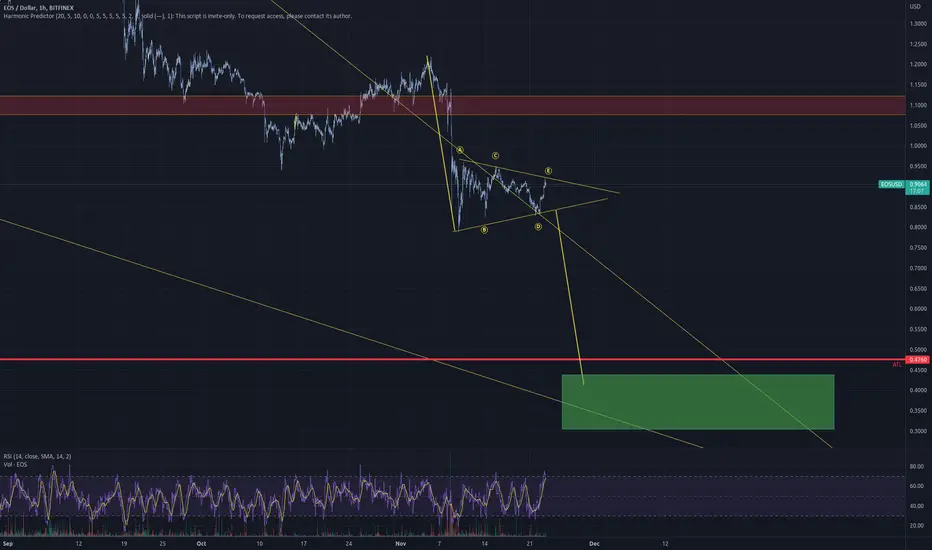Click the 0.5000 level on price axis
Image resolution: width=932 pixels, height=550 pixels.
(918, 350)
